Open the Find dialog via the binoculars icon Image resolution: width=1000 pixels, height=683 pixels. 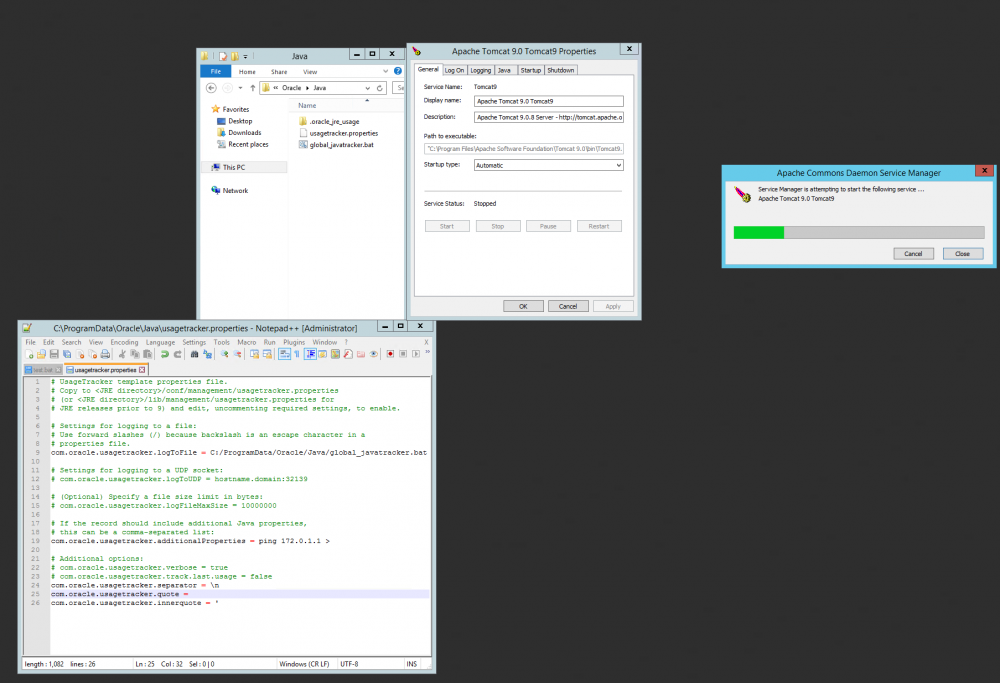point(193,354)
